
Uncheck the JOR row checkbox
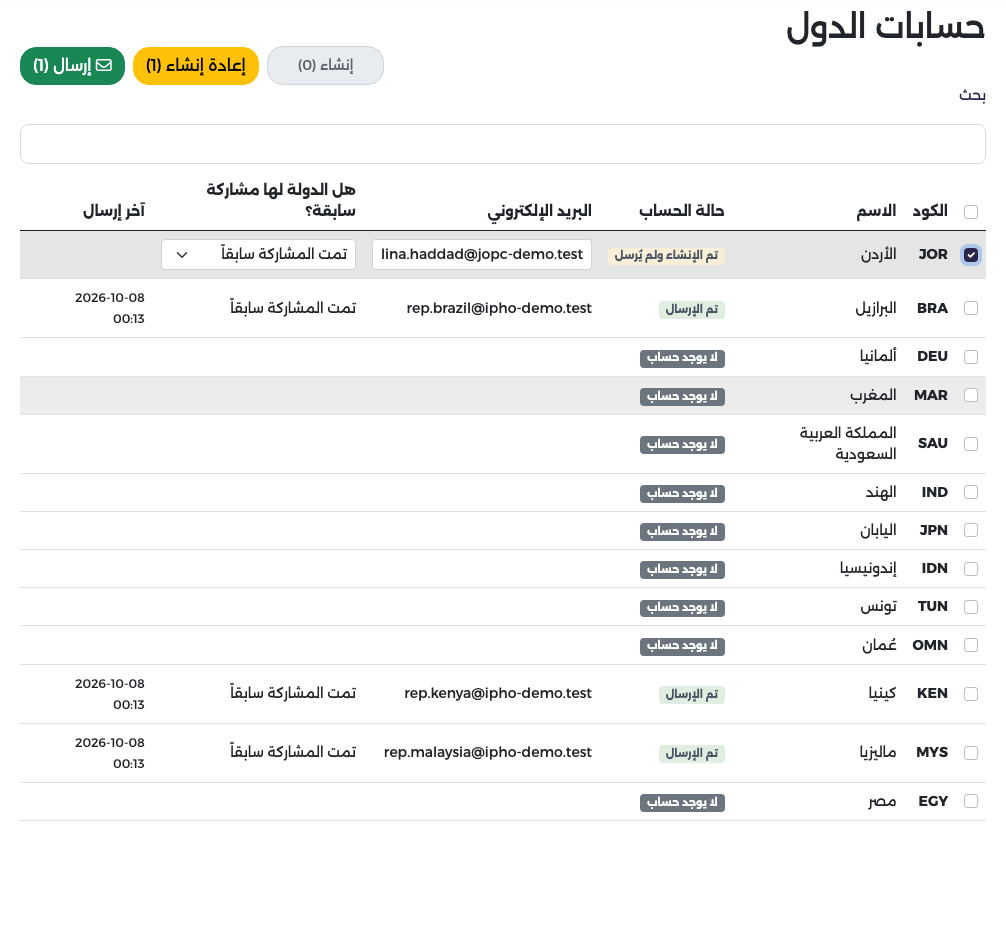[971, 255]
